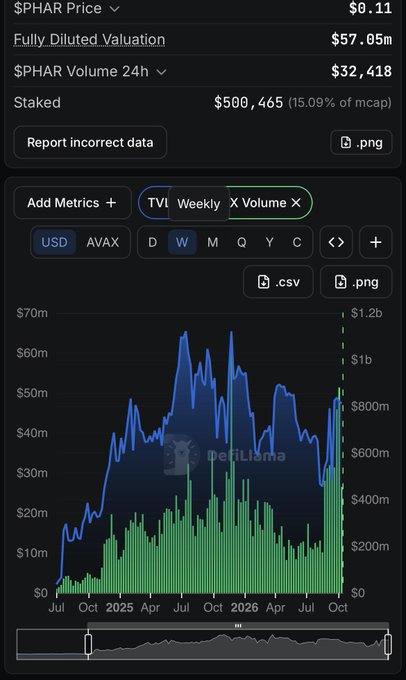Download chart as .png
This screenshot has height=680, width=406.
pos(356,282)
